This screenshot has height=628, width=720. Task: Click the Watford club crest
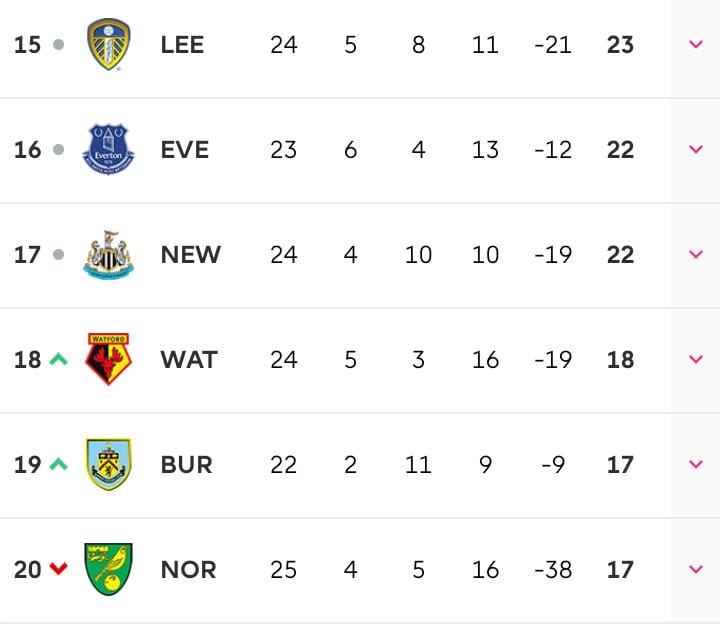tap(108, 360)
